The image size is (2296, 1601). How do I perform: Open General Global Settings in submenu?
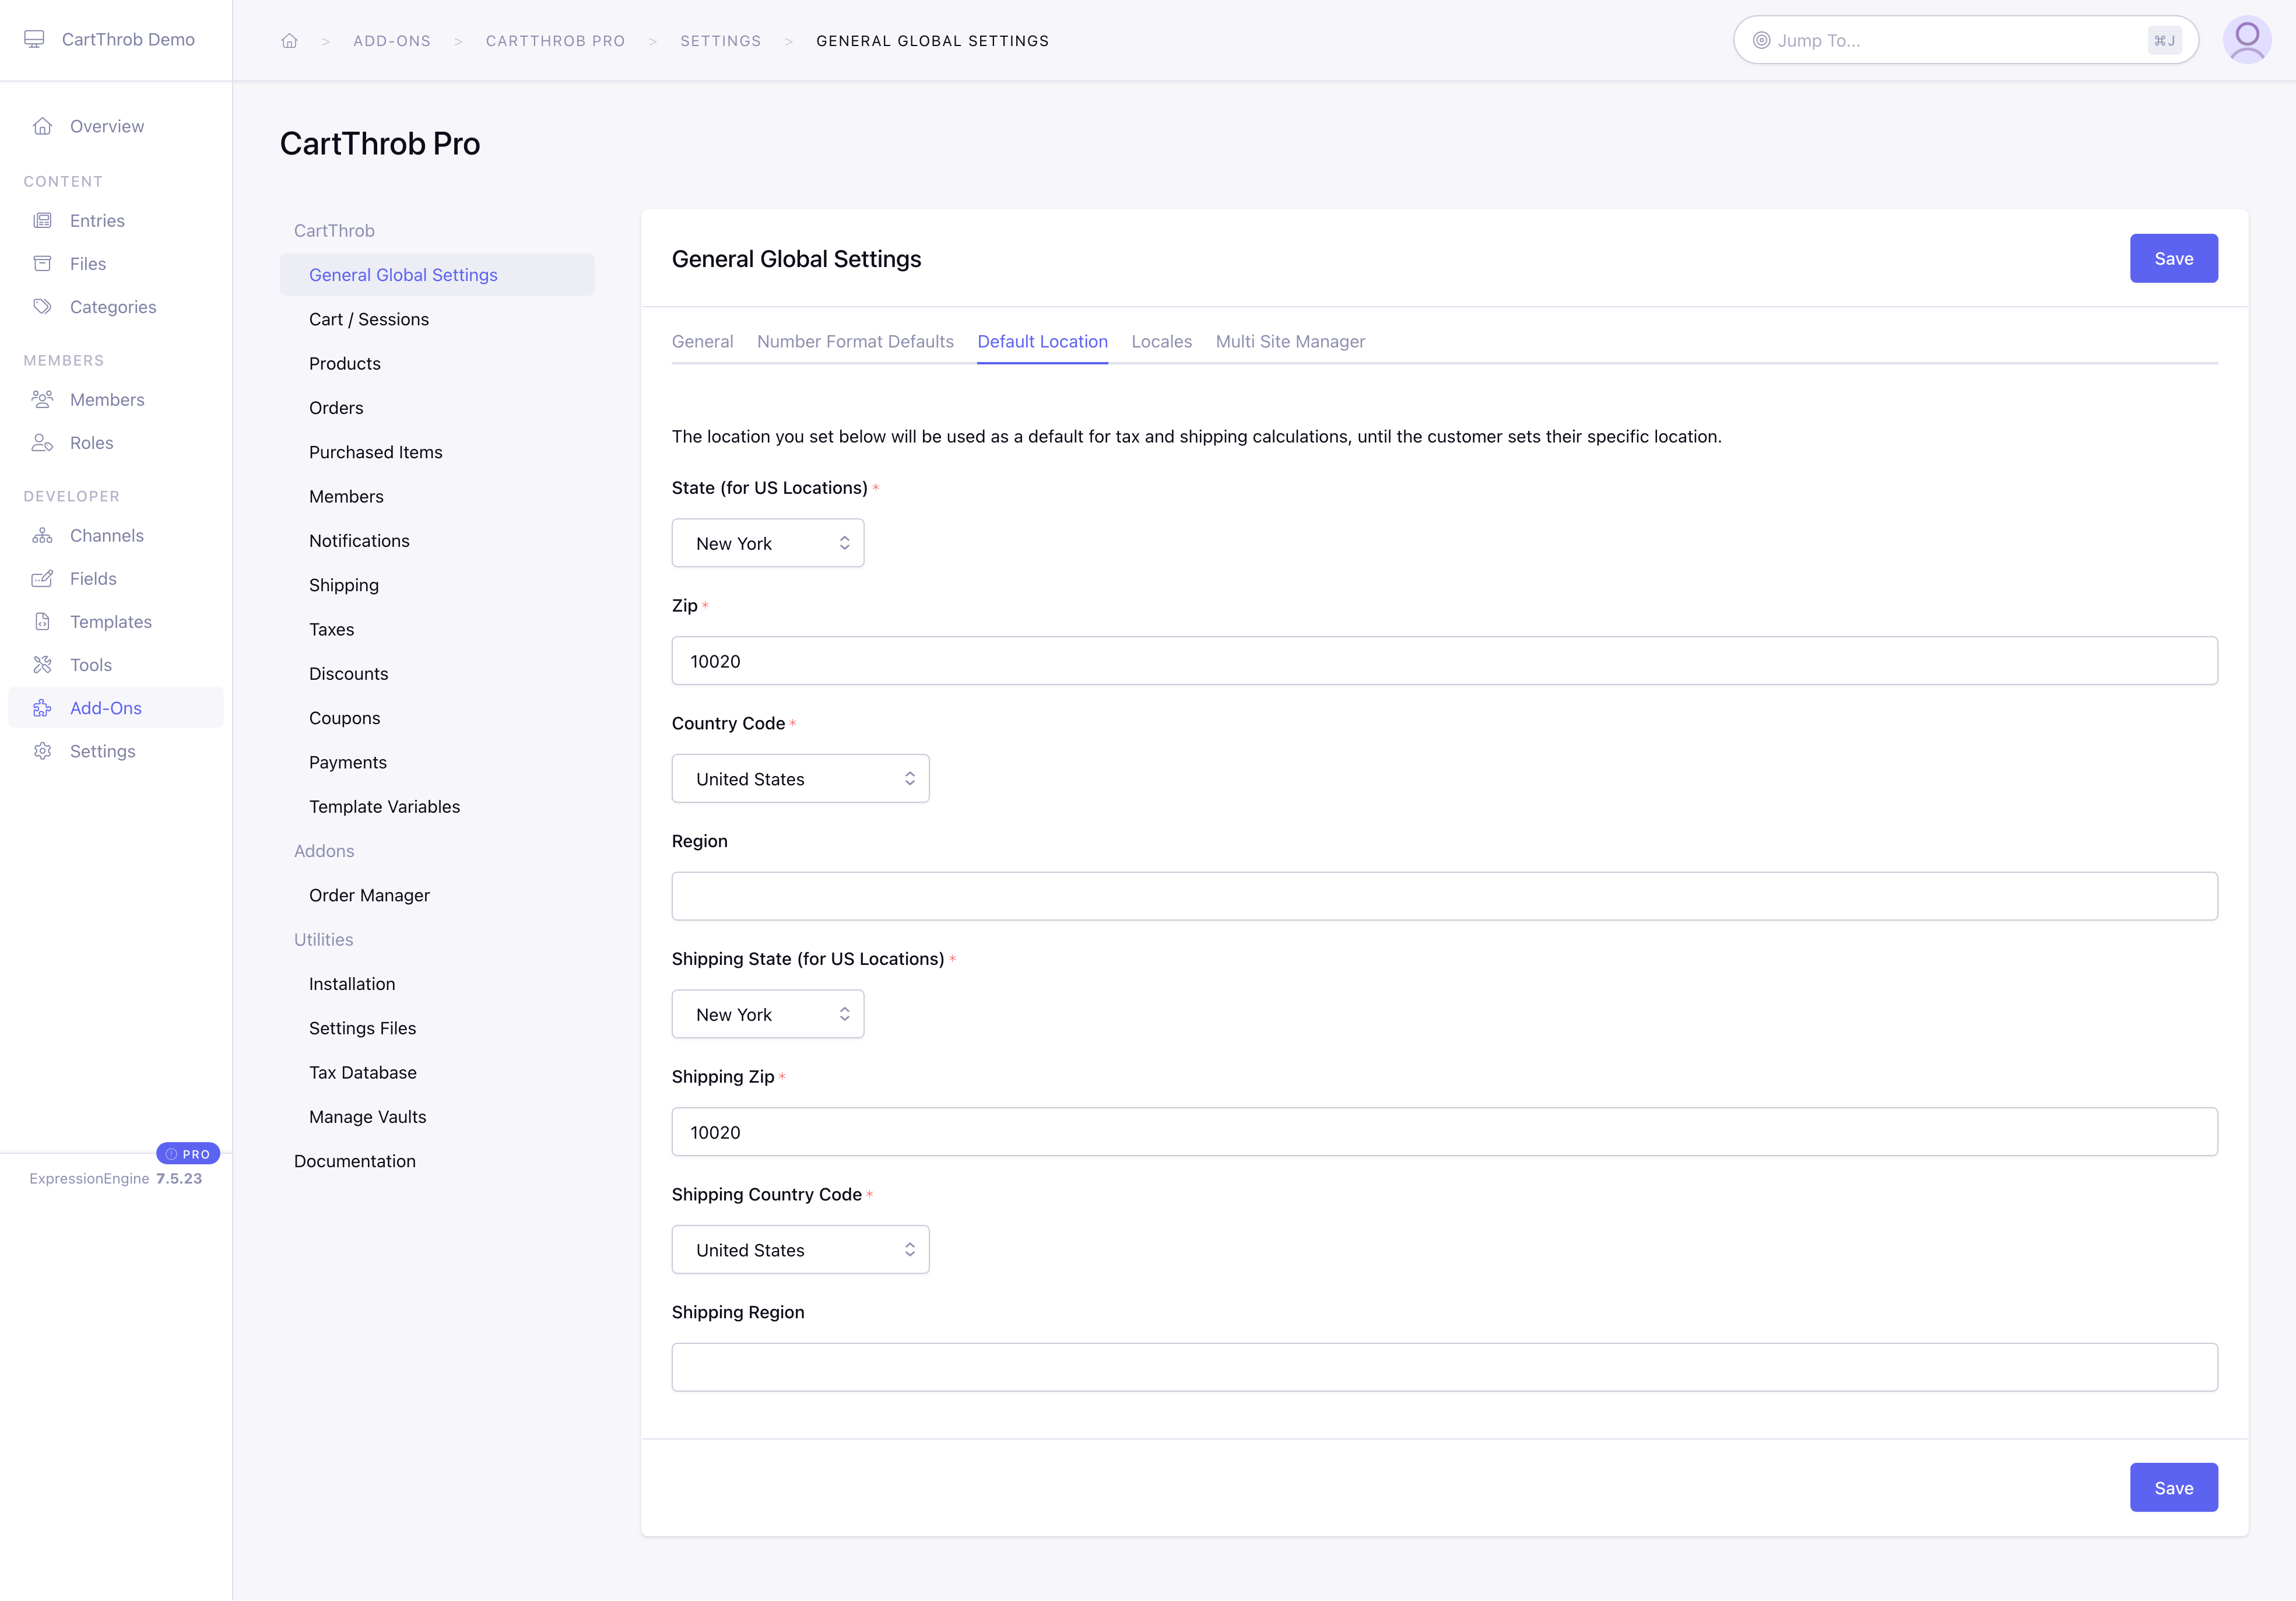(437, 275)
